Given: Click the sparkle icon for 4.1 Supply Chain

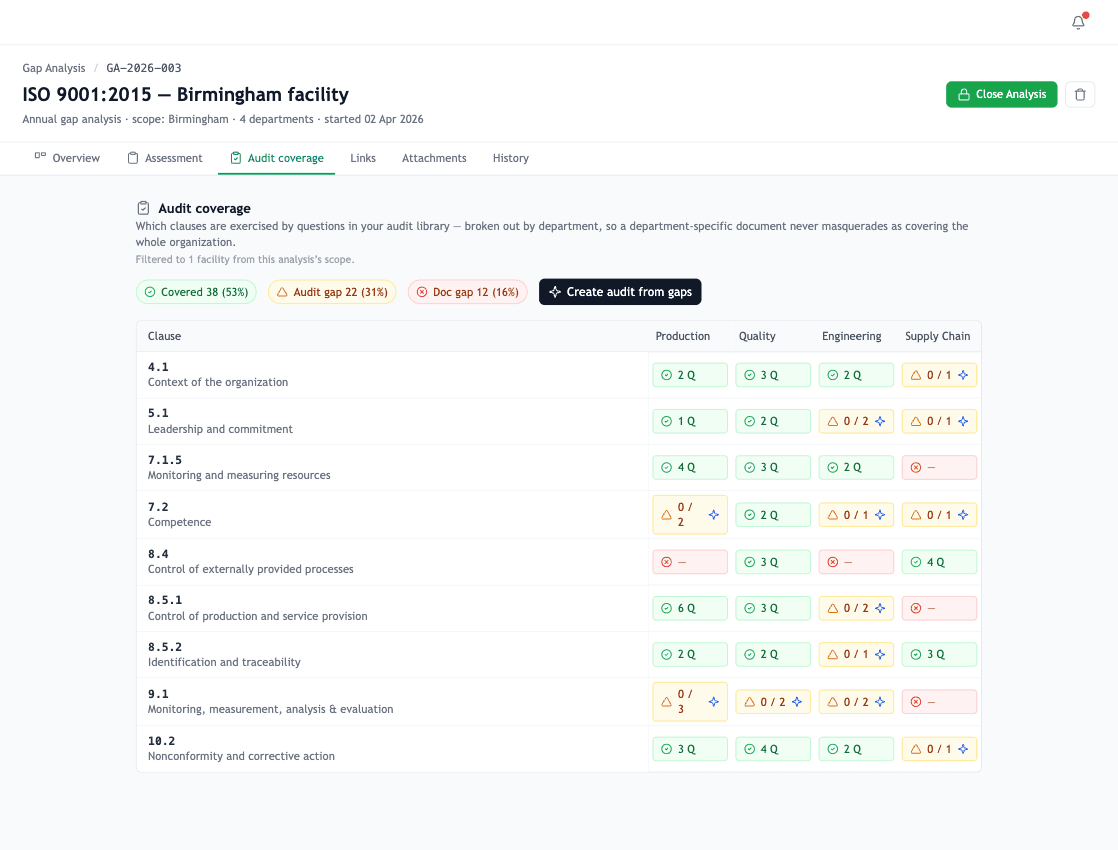Looking at the screenshot, I should click(x=963, y=375).
